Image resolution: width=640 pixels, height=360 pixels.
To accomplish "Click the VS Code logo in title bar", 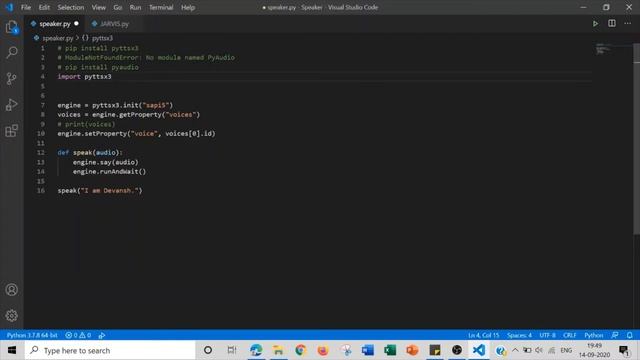I will 9,7.
